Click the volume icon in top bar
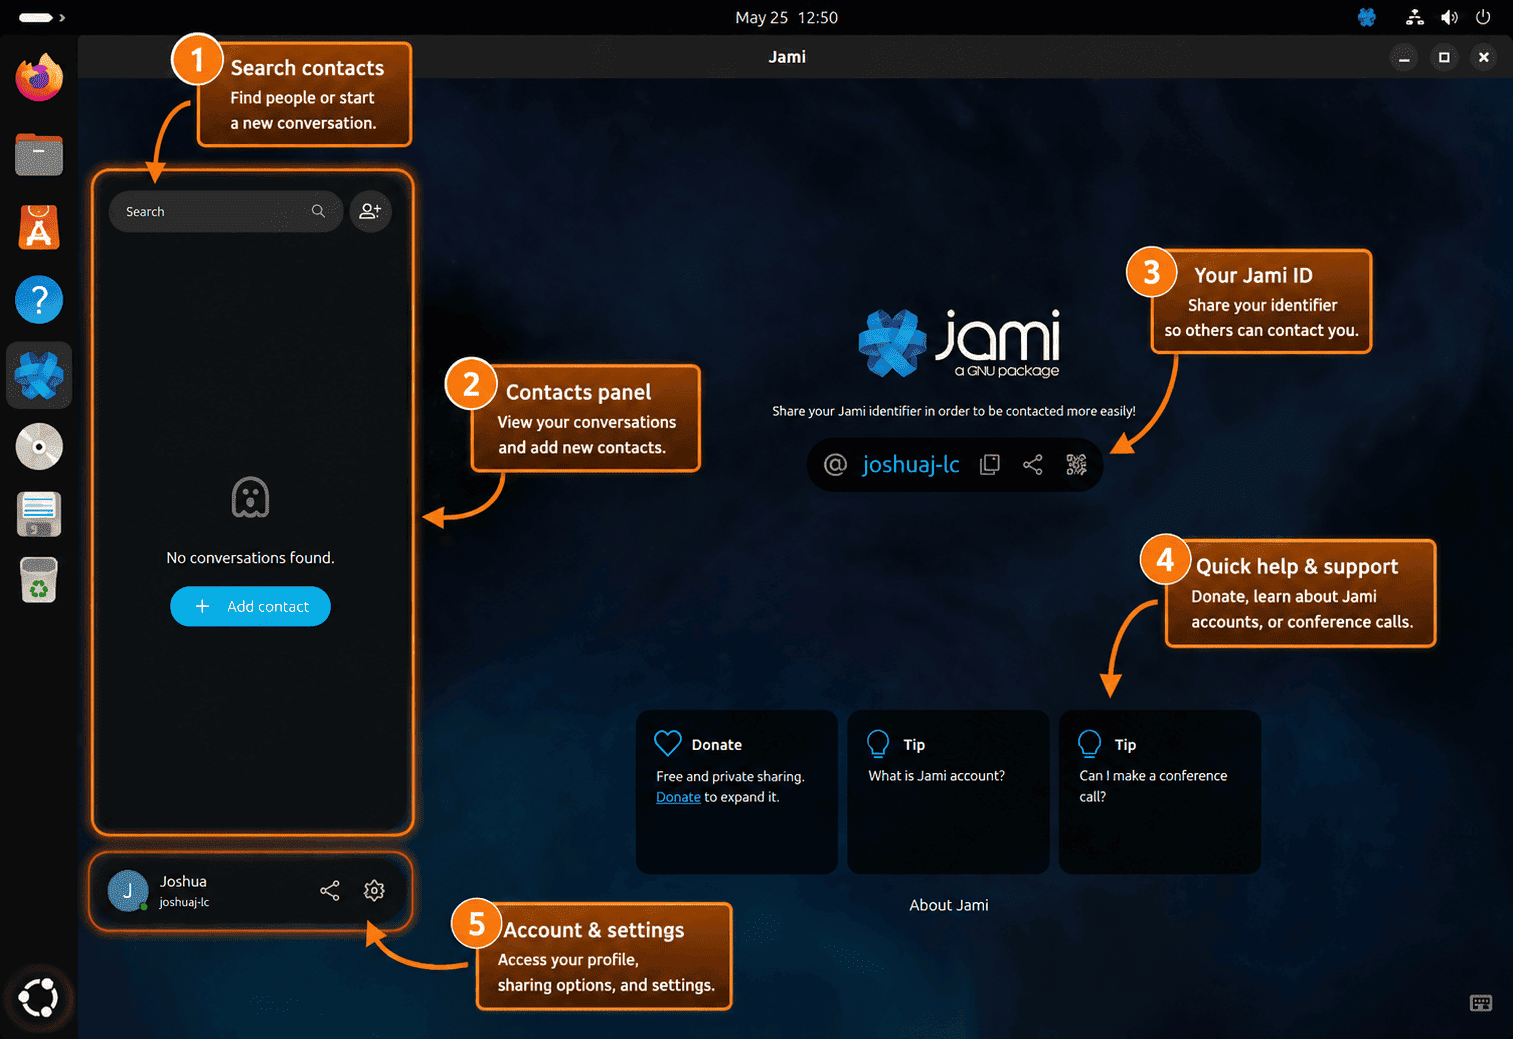 1449,17
